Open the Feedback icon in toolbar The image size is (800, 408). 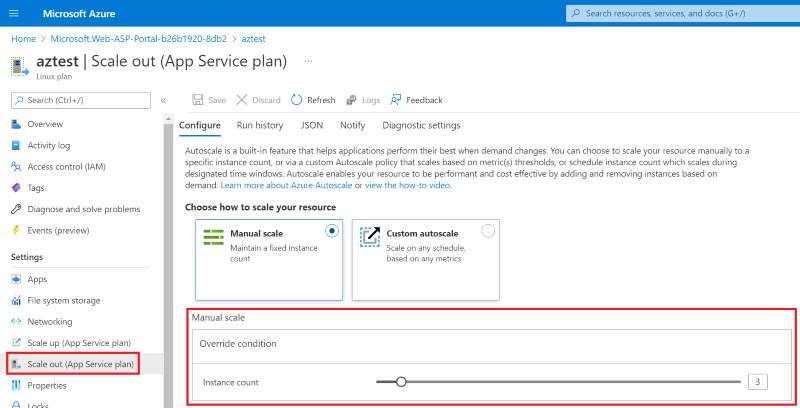point(397,100)
